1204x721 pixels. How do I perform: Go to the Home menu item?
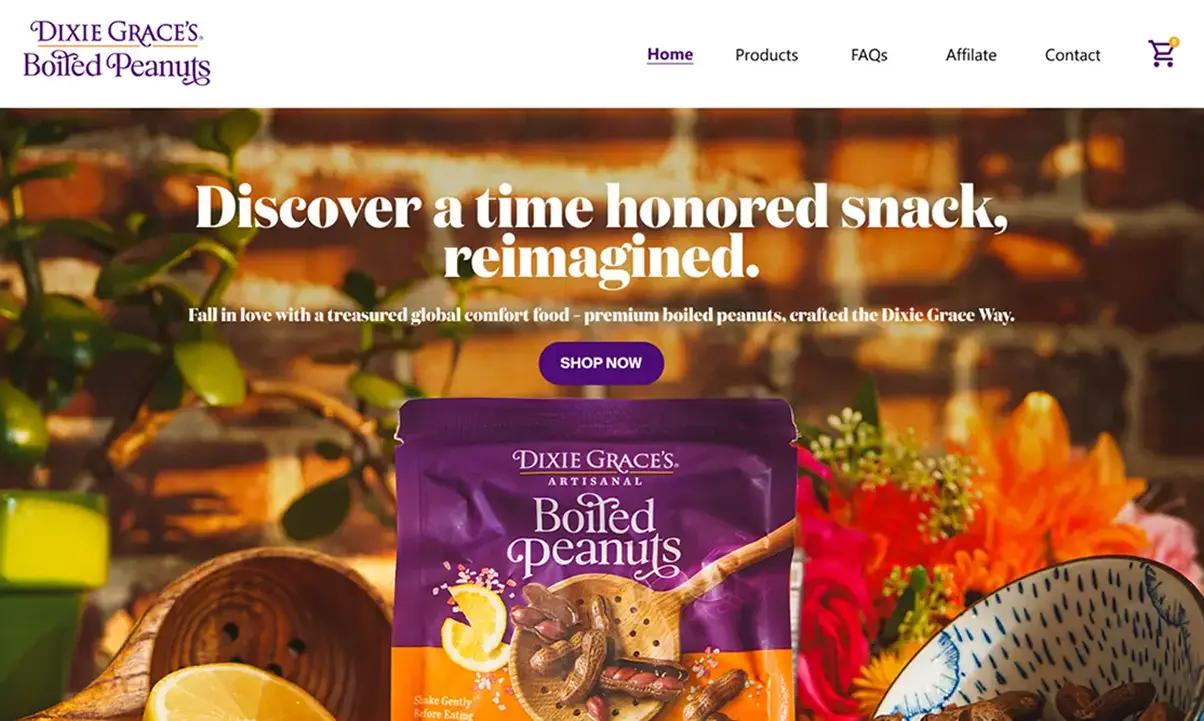click(x=670, y=55)
